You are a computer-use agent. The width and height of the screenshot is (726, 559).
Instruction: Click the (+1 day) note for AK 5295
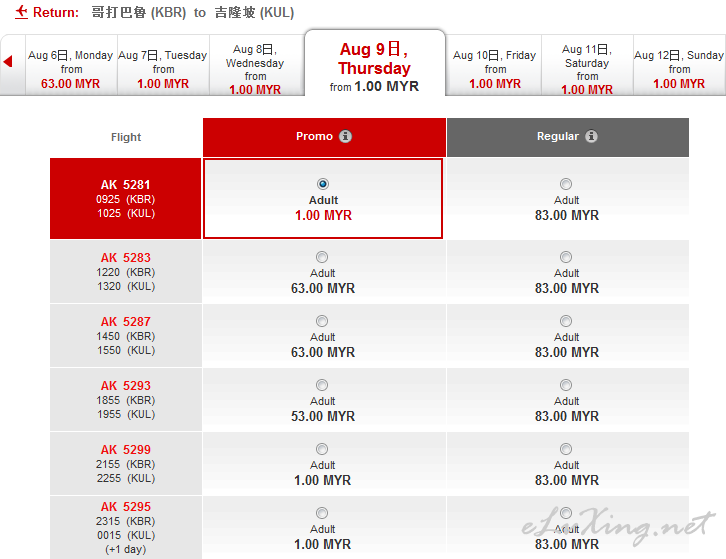125,549
